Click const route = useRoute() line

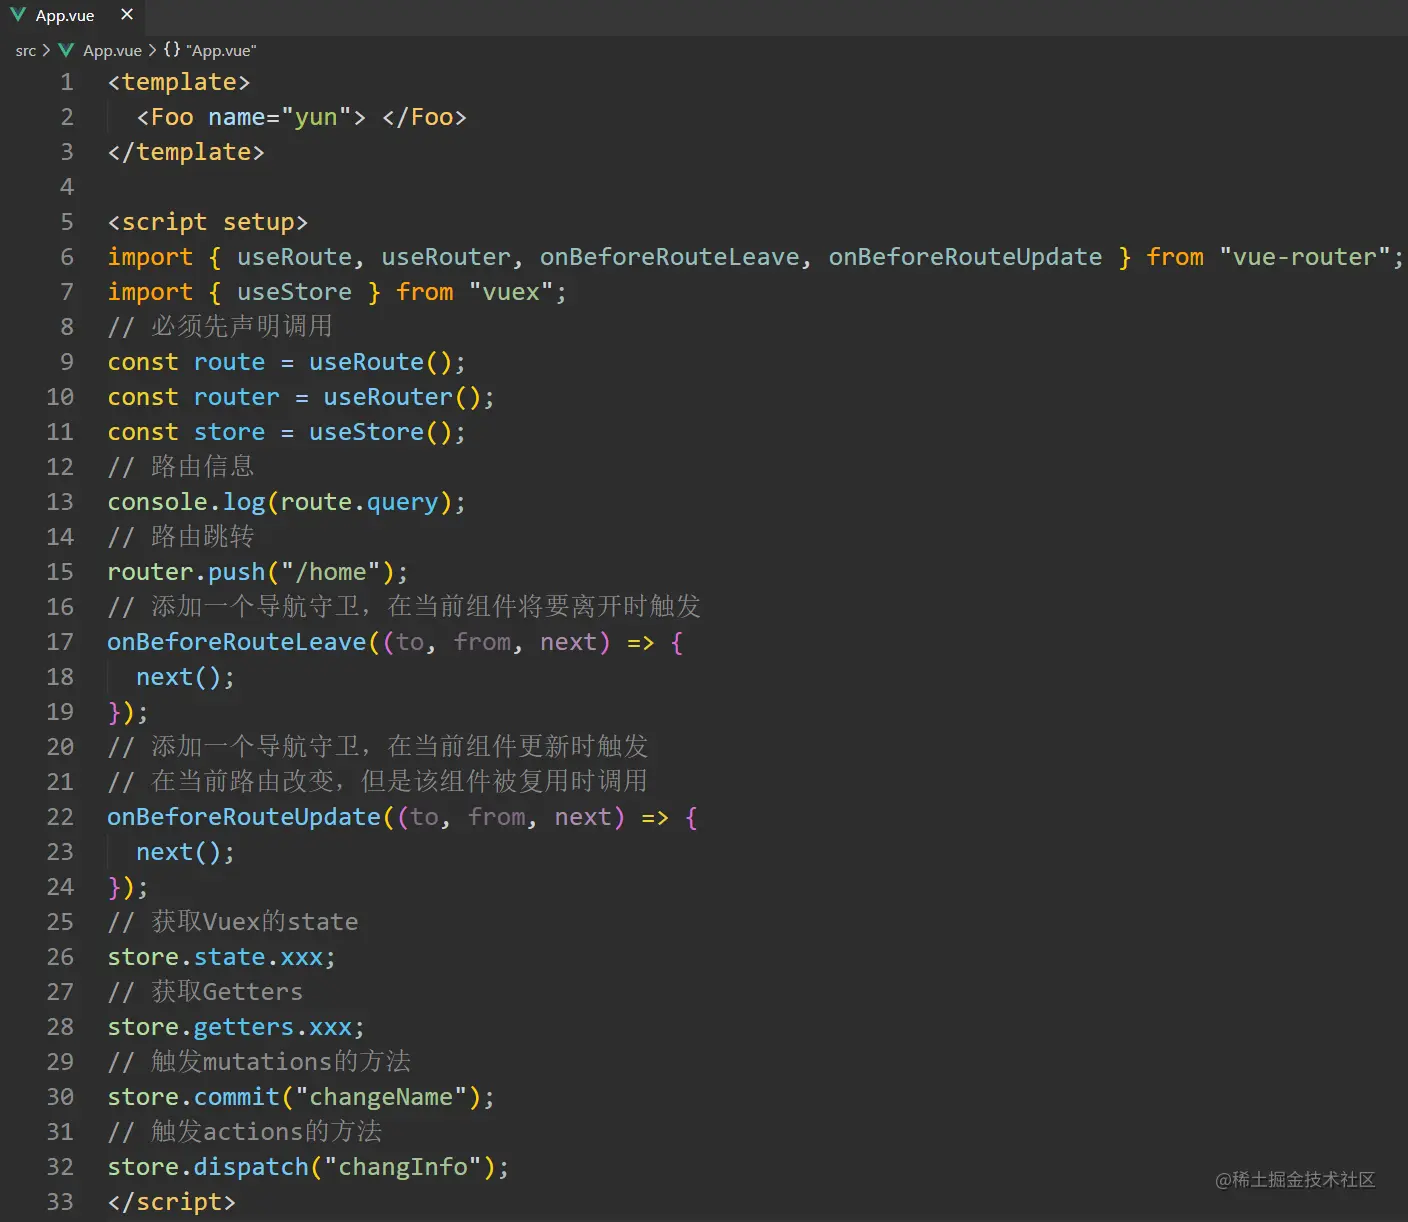point(286,362)
